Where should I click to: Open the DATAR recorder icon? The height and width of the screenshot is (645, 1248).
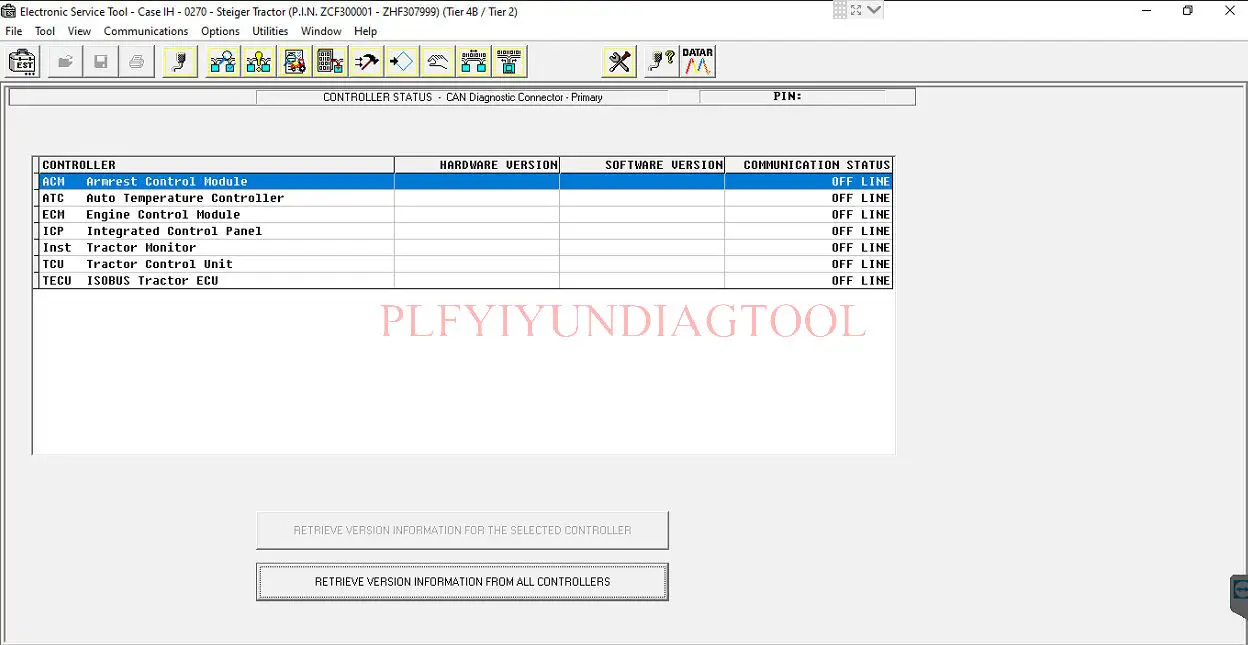[697, 62]
